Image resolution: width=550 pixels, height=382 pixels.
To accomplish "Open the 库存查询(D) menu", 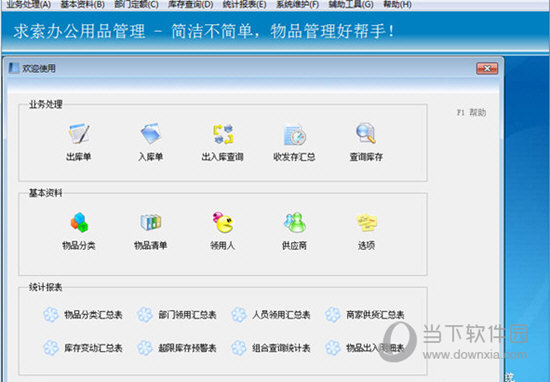I will point(190,5).
